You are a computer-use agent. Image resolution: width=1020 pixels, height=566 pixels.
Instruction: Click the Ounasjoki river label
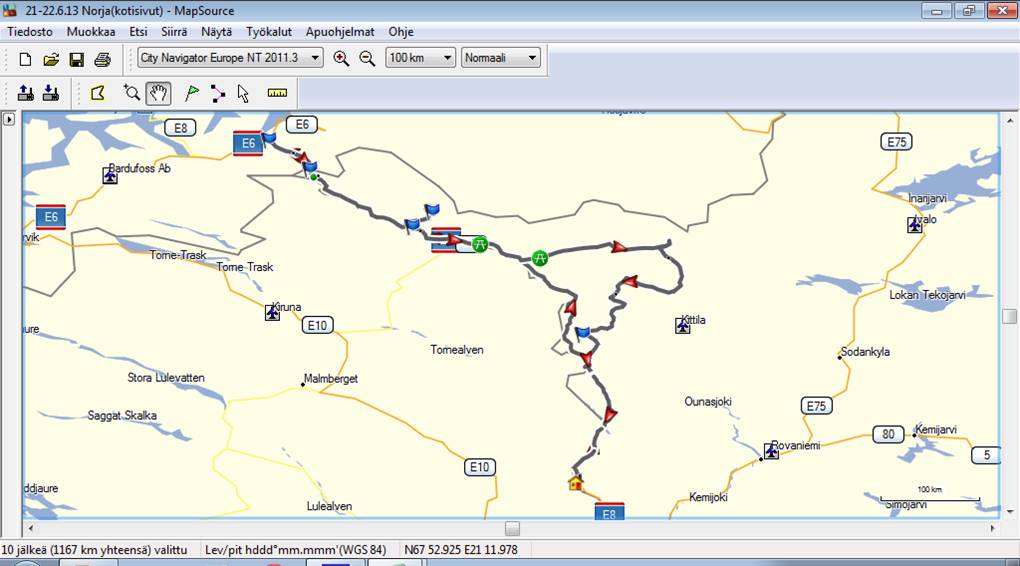tap(708, 402)
